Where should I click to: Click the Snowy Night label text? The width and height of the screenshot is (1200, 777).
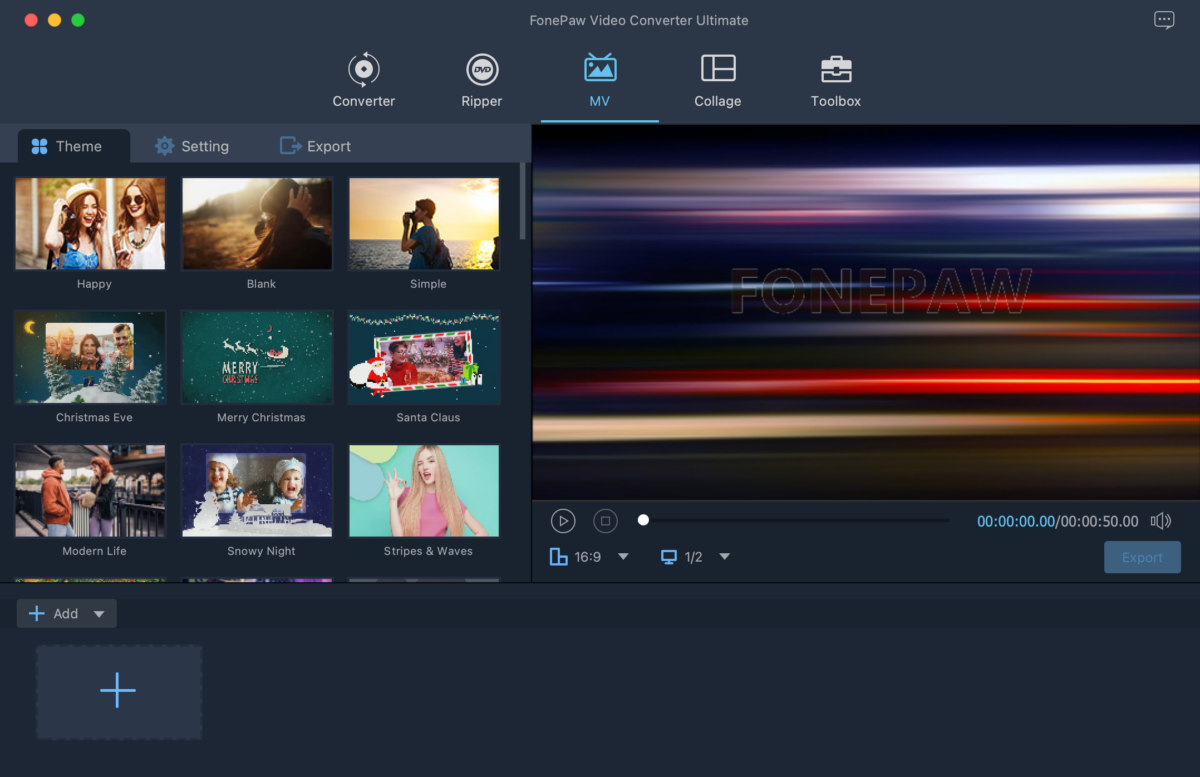point(261,551)
